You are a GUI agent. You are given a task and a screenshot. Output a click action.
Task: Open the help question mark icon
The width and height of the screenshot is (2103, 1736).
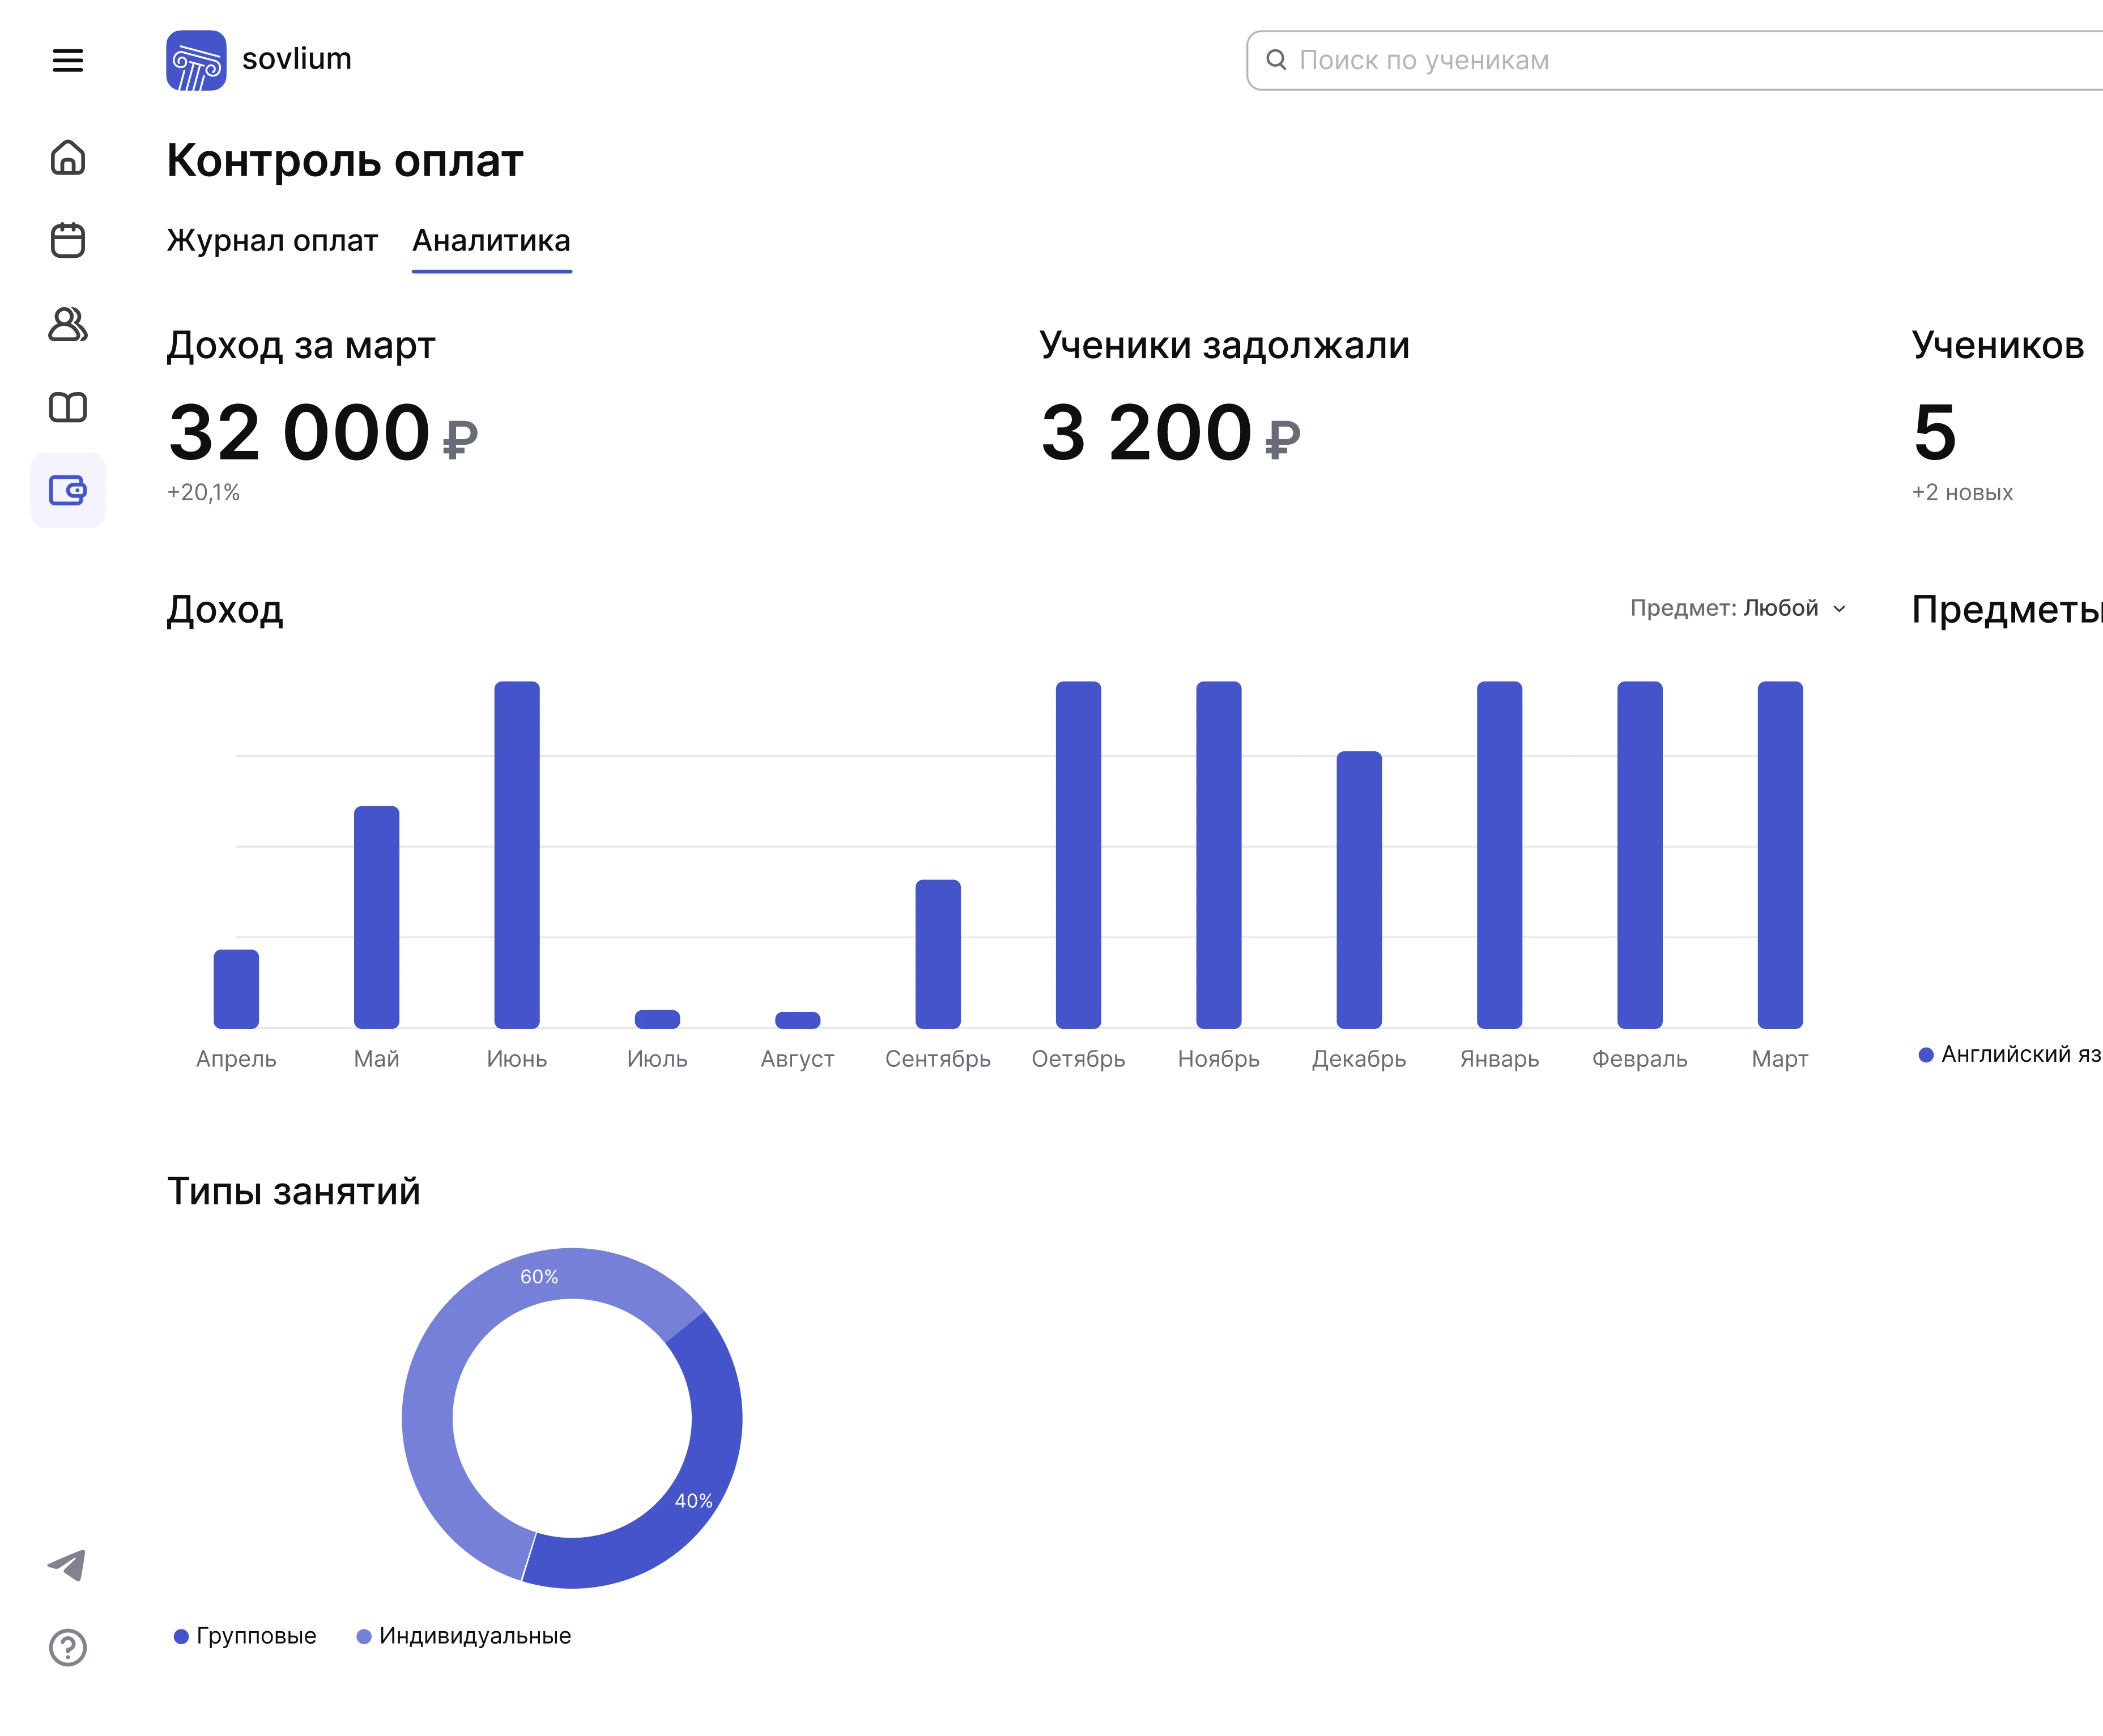67,1647
